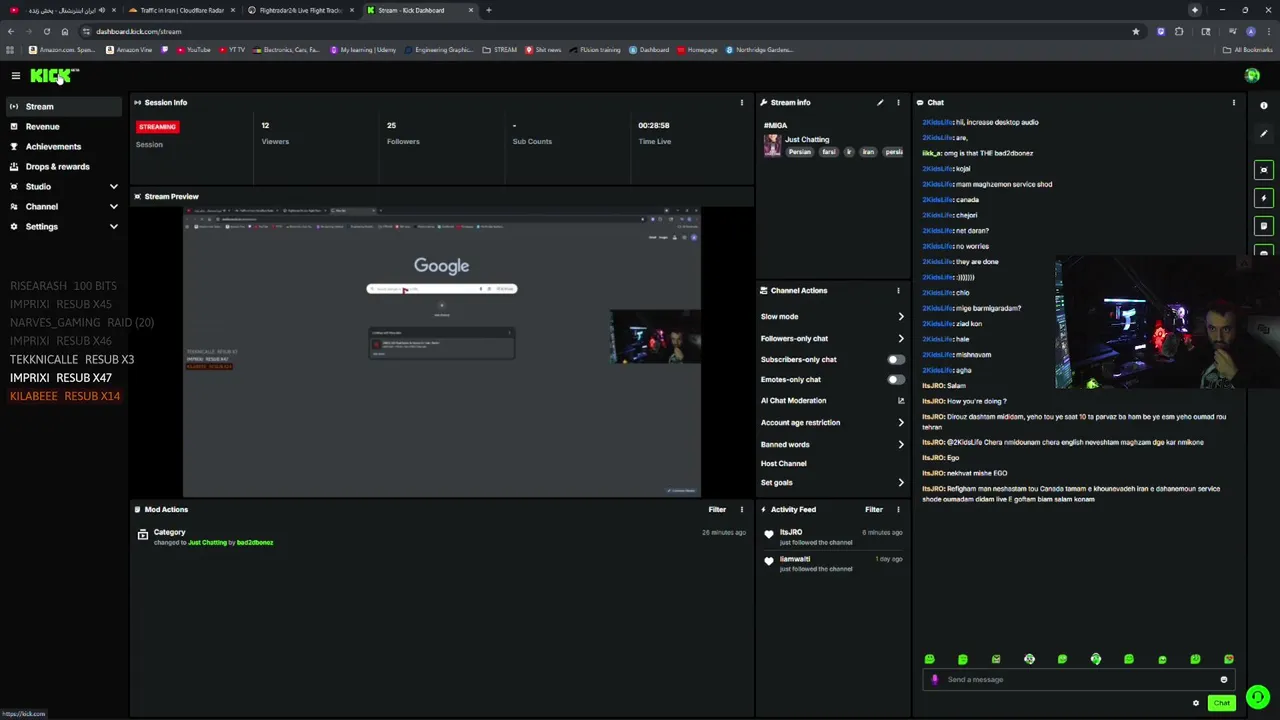Image resolution: width=1280 pixels, height=720 pixels.
Task: Open new browser tab with plus
Action: (x=488, y=10)
